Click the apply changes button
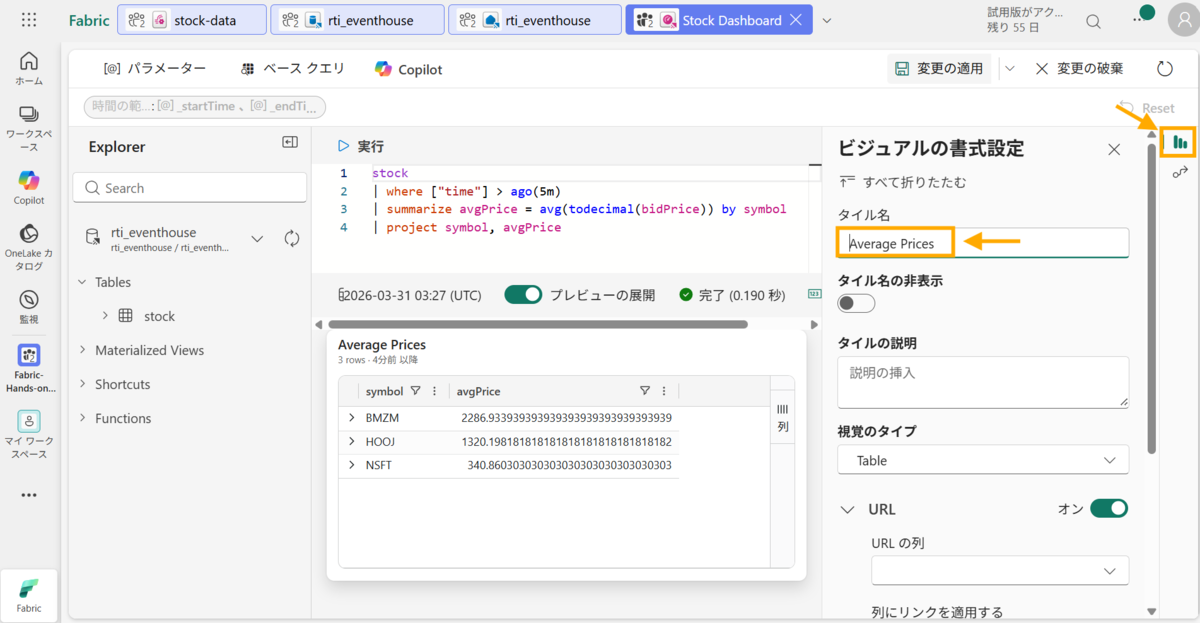1200x623 pixels. click(939, 68)
